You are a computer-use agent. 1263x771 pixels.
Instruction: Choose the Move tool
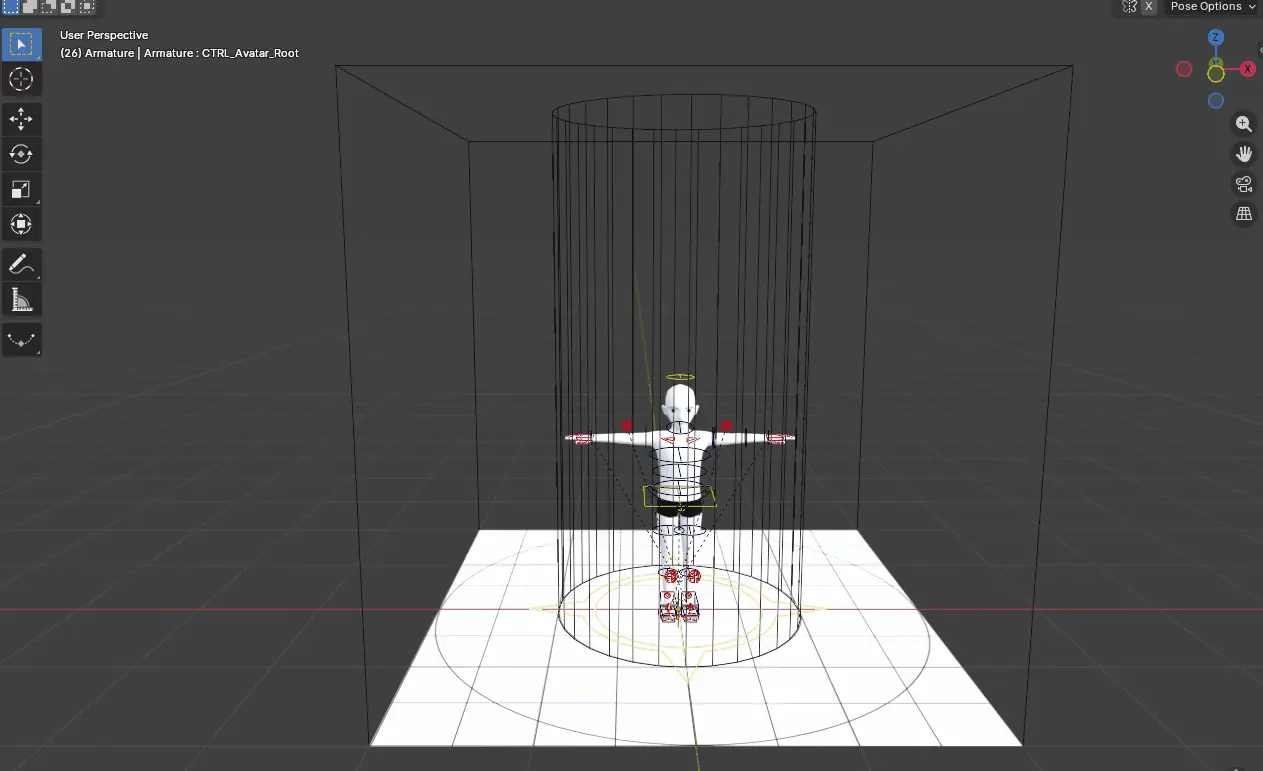[x=21, y=119]
